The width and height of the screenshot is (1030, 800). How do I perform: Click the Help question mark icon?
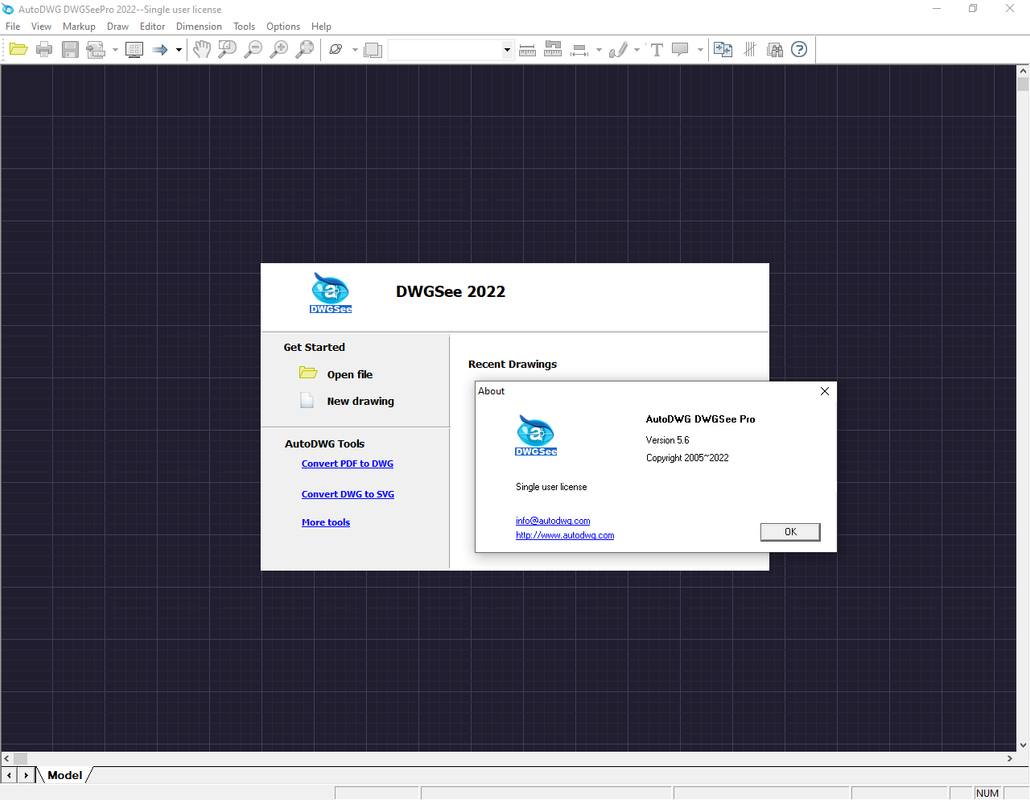799,49
